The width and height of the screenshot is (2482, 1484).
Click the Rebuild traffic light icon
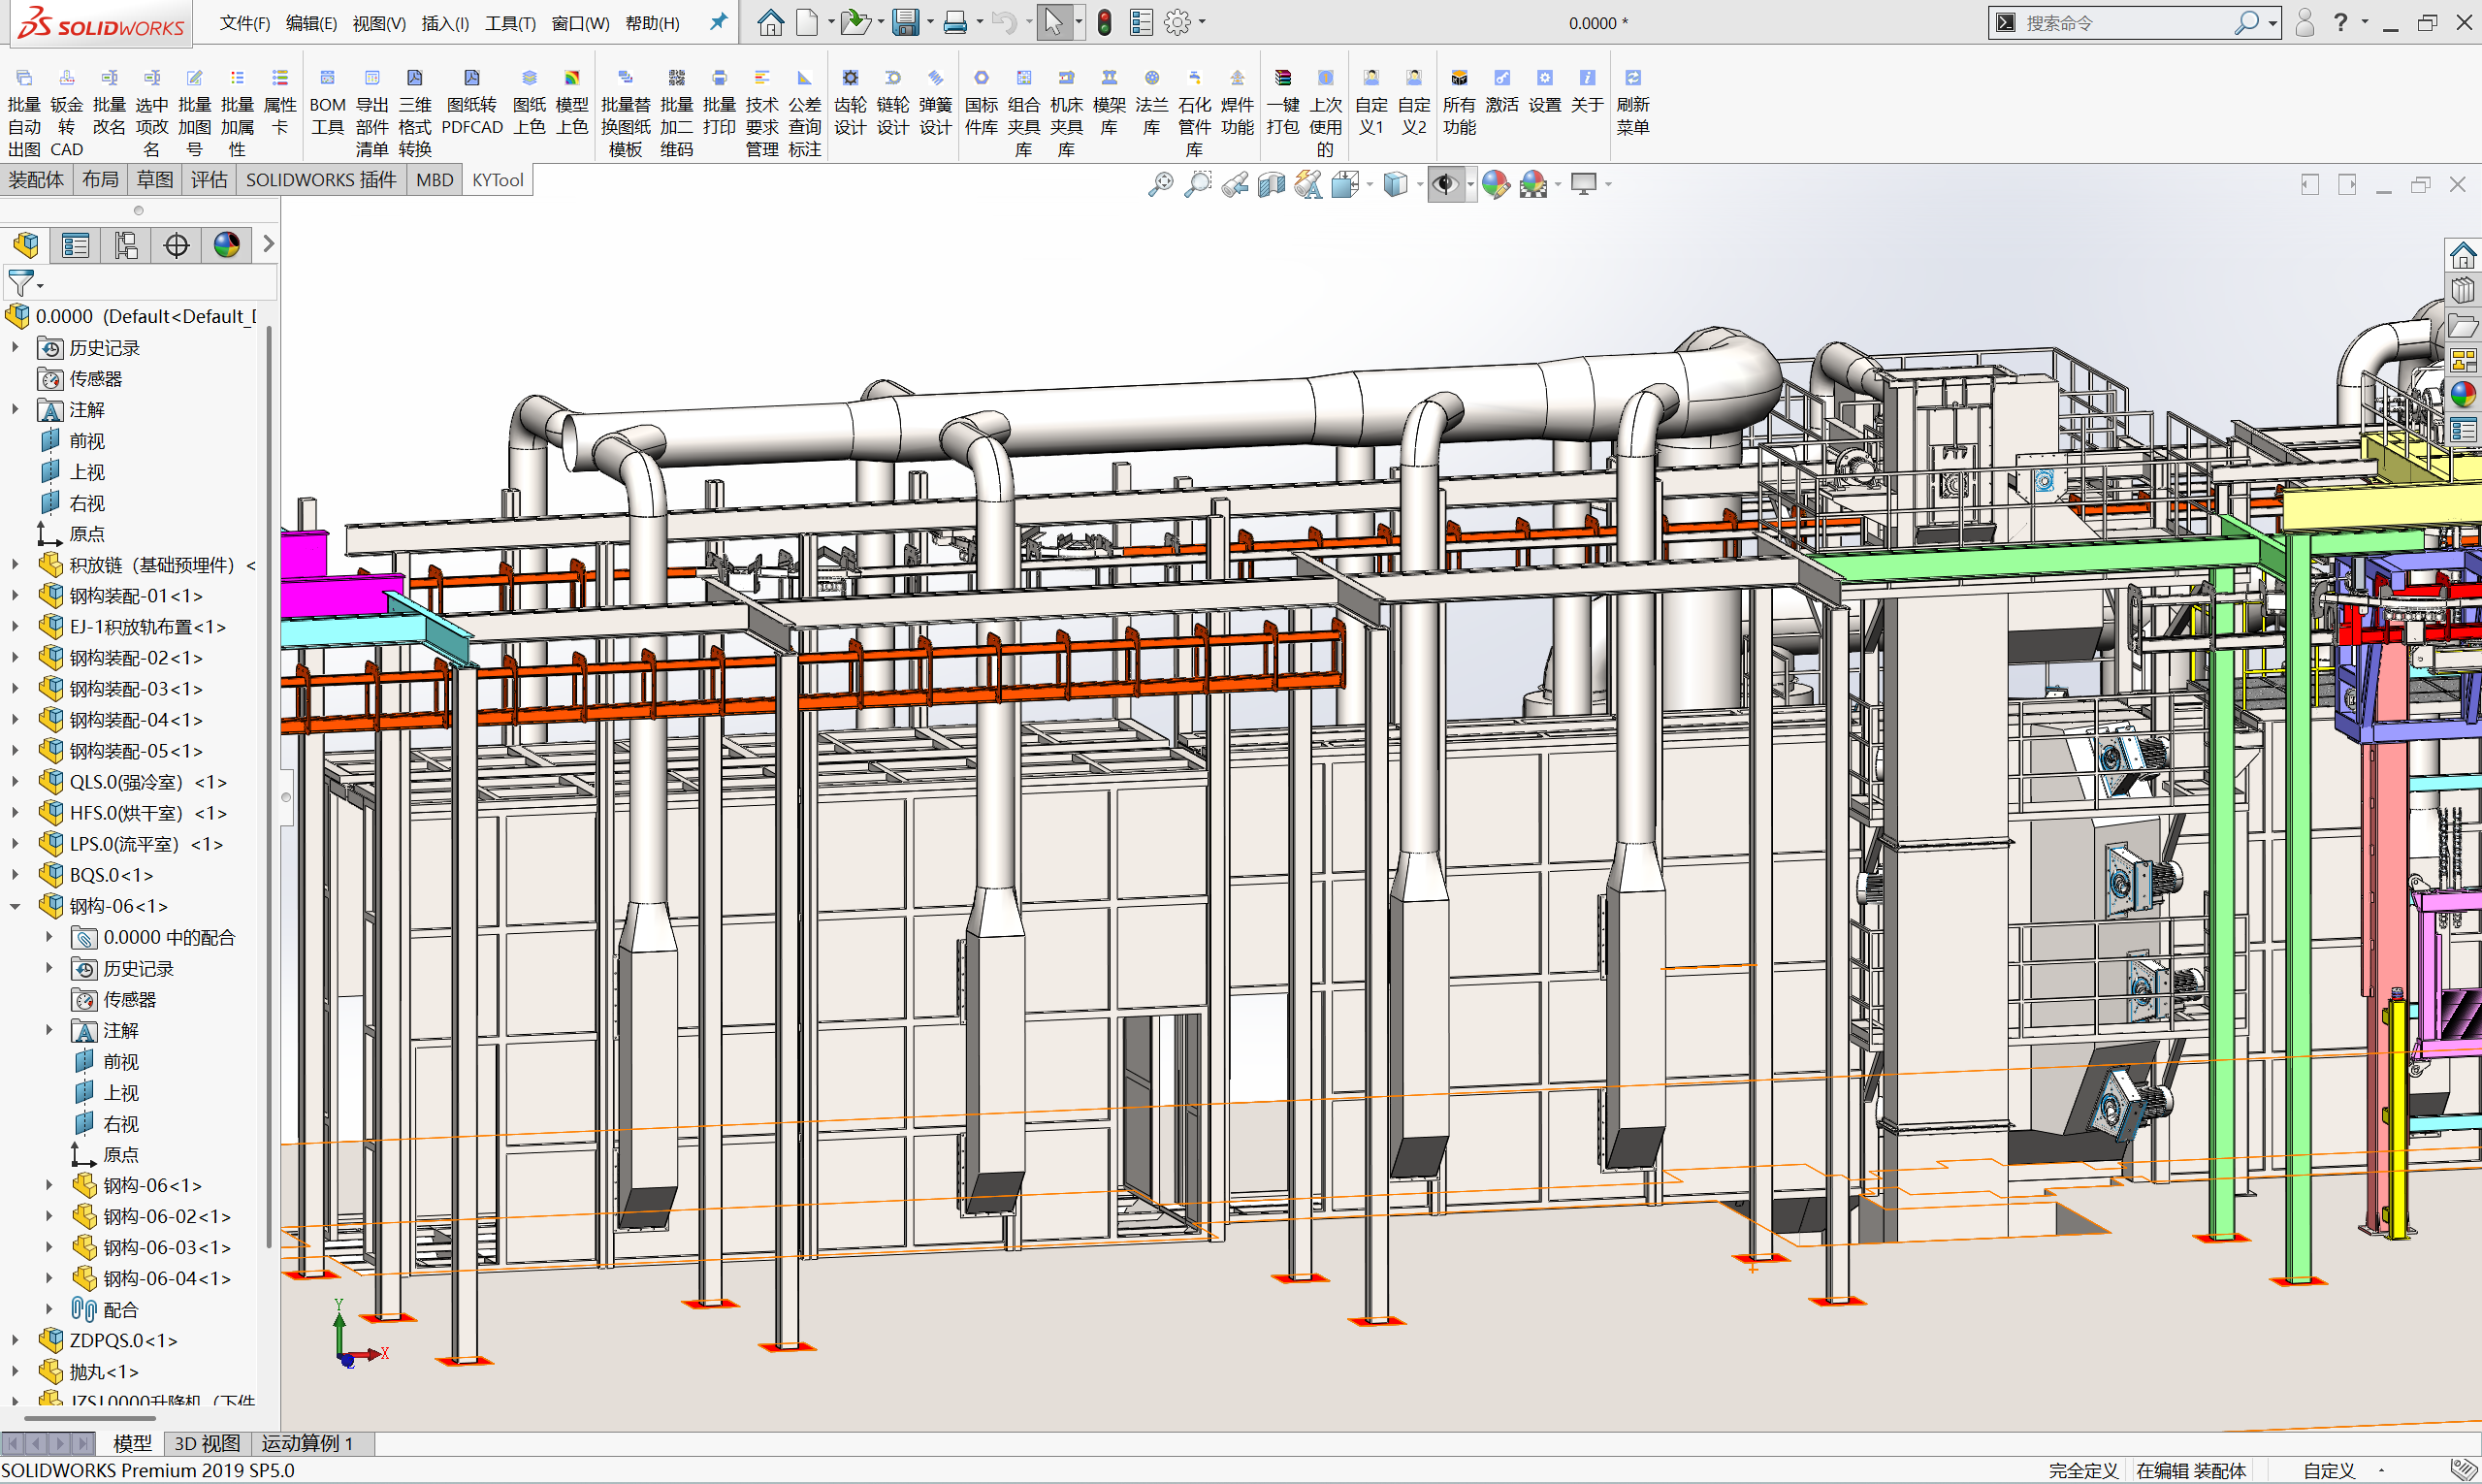click(1104, 22)
